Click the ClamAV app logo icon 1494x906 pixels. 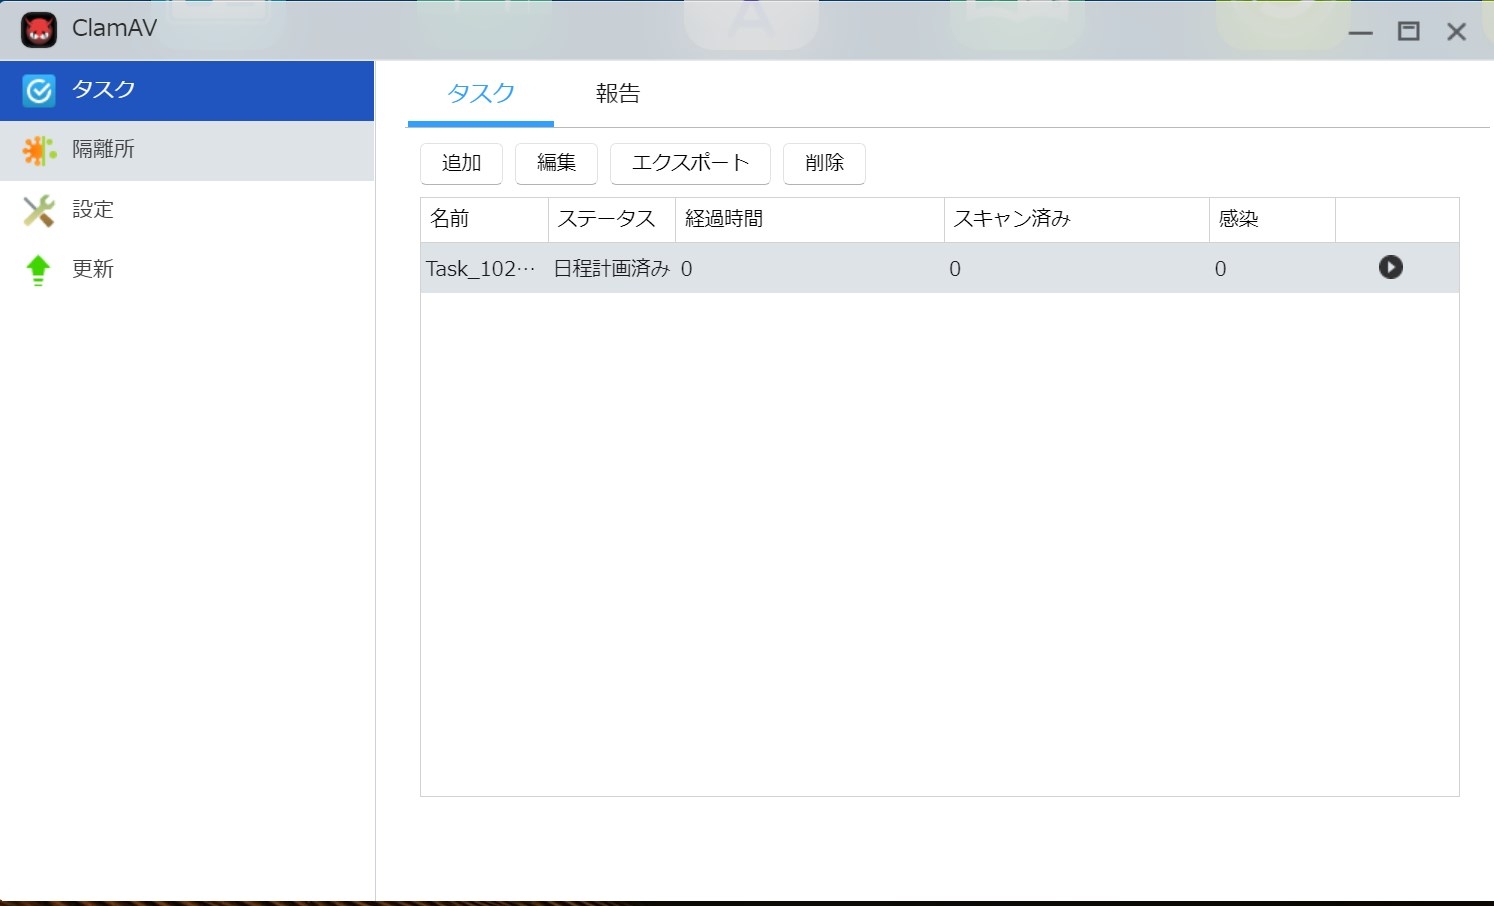pos(39,30)
